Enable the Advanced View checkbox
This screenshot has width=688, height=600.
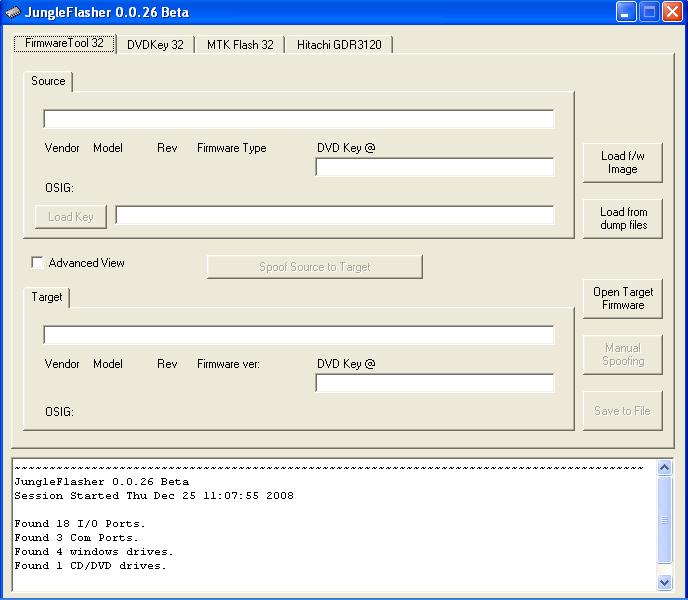[x=37, y=262]
